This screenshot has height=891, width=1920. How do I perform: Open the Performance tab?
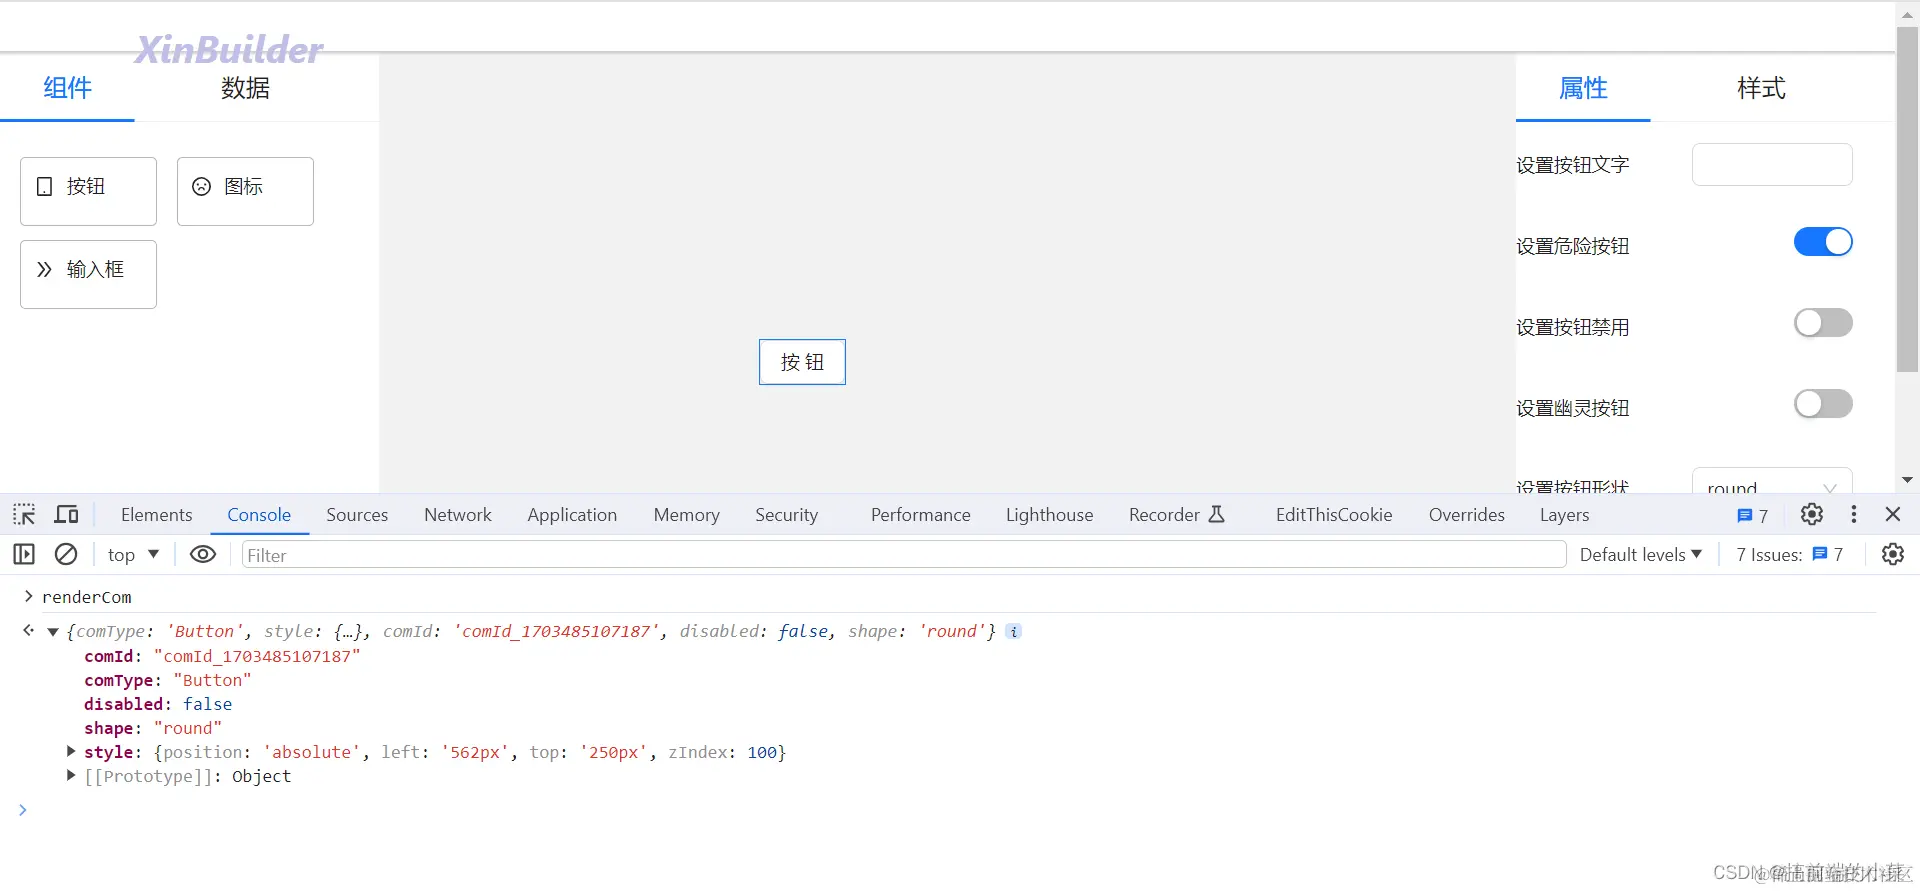(920, 514)
